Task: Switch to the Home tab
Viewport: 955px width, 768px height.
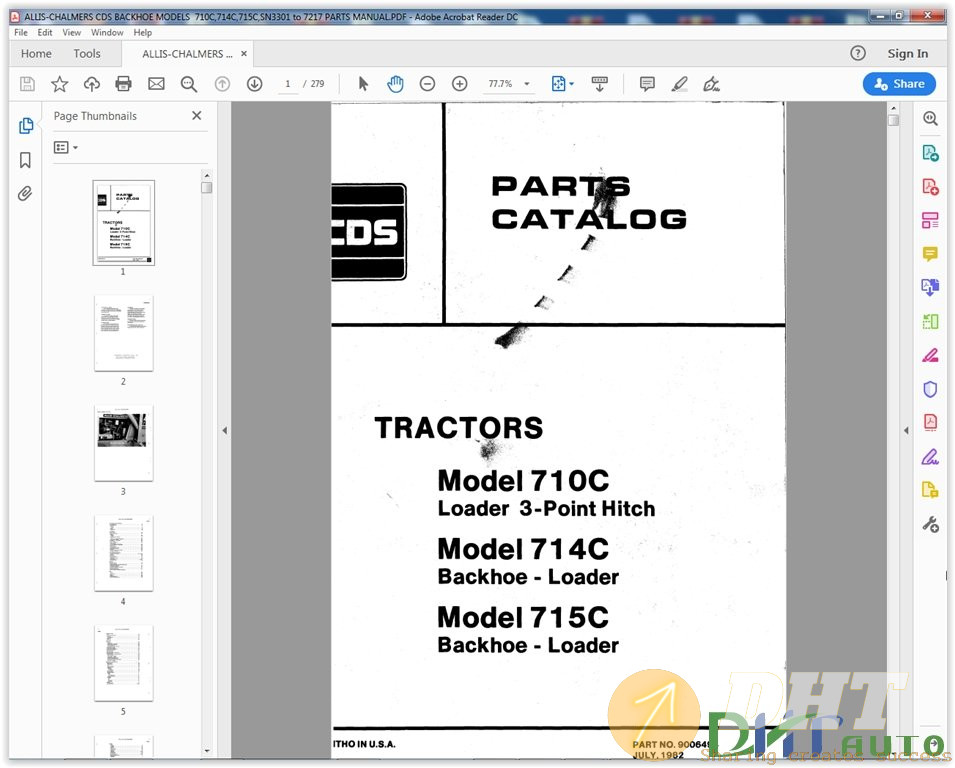Action: pos(37,54)
